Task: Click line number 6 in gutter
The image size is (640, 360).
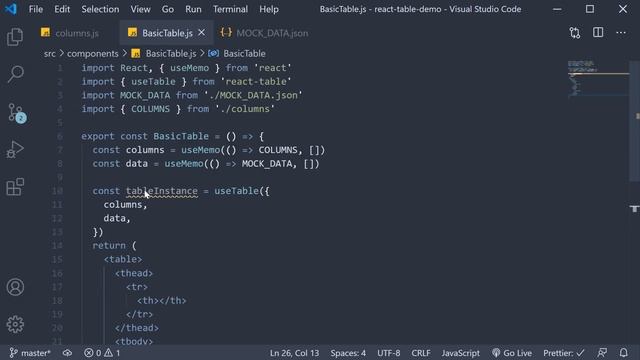Action: 60,136
